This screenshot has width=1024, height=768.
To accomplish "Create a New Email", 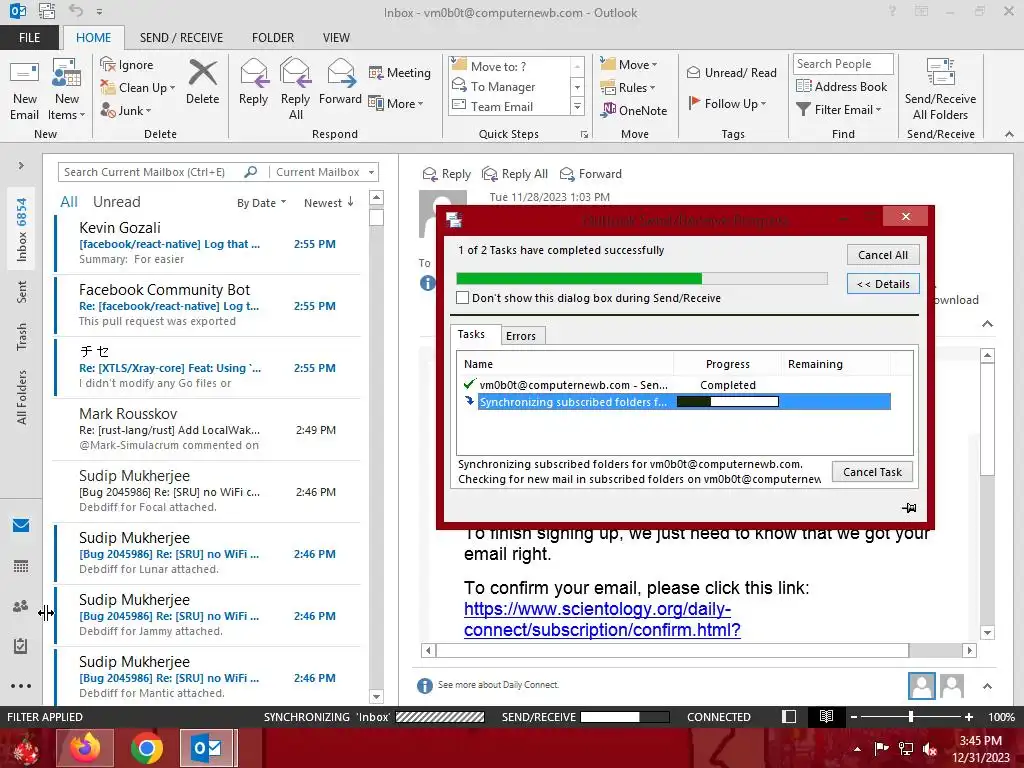I will pos(25,89).
